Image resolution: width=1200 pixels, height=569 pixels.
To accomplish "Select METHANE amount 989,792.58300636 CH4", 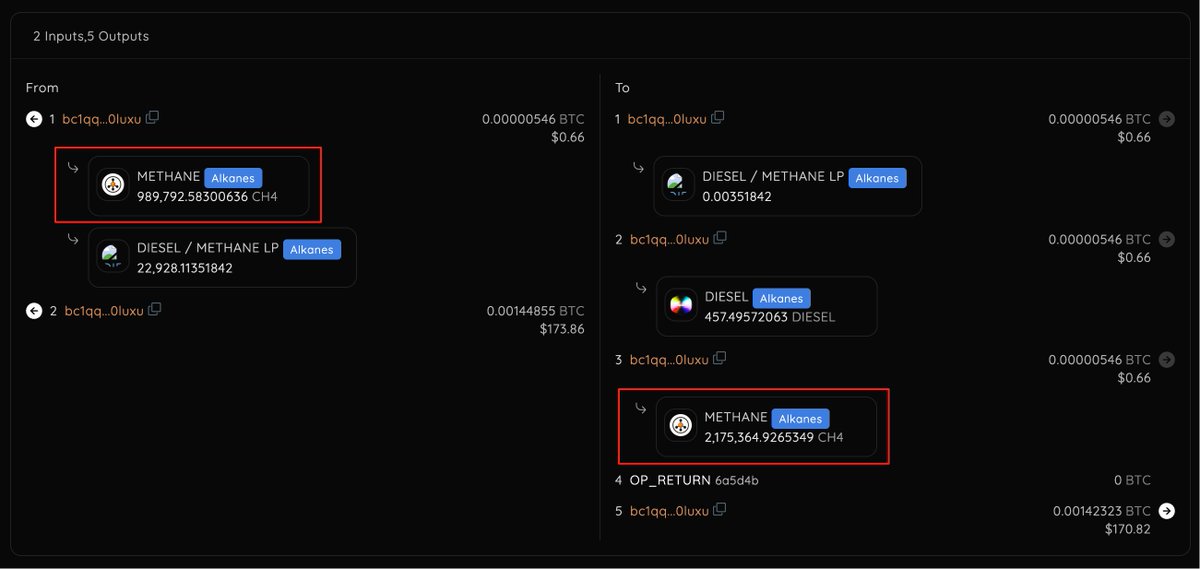I will [207, 197].
